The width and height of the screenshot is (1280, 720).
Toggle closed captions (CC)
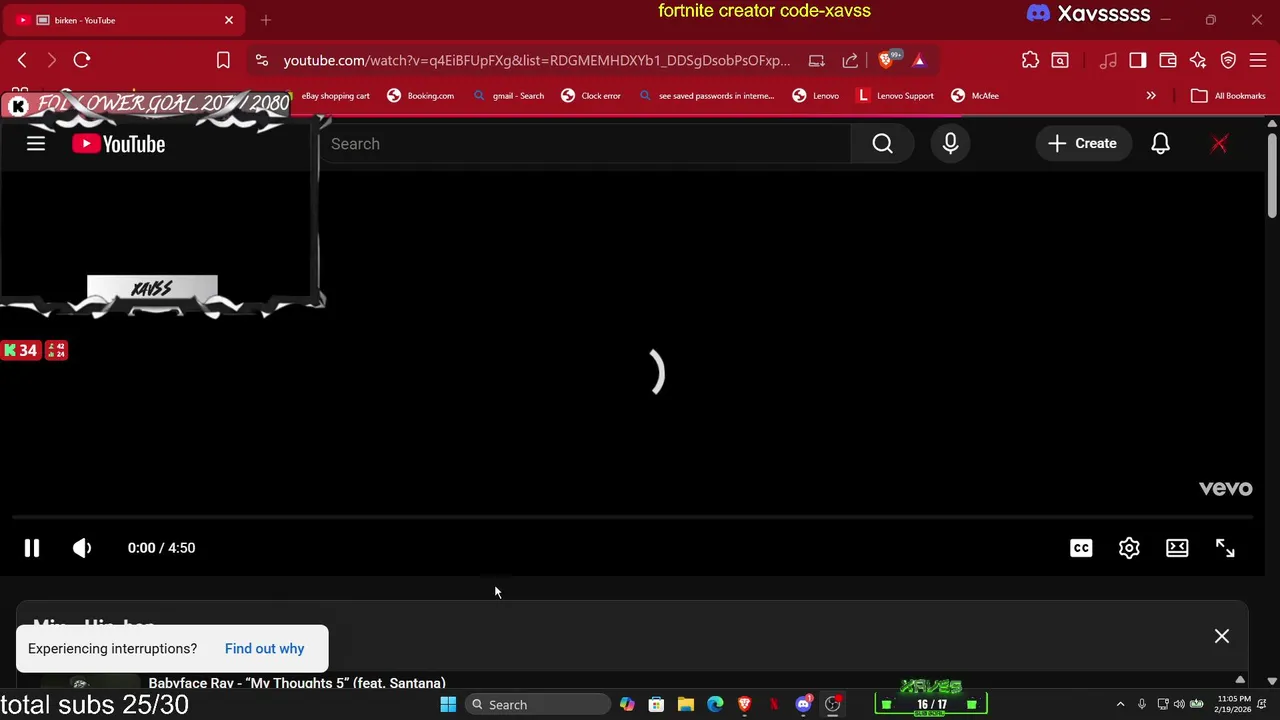[1081, 548]
